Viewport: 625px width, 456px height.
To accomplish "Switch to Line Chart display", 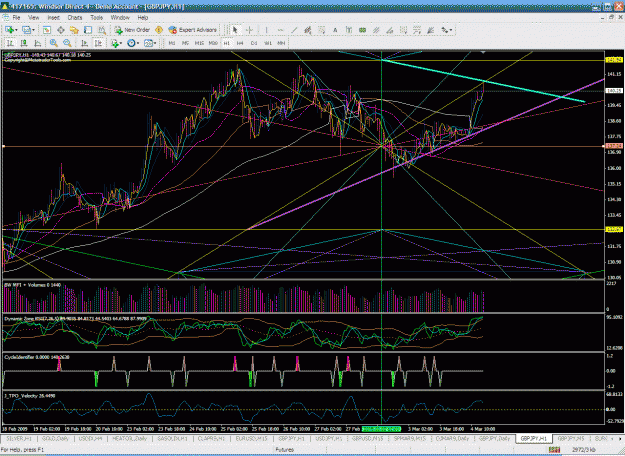I will coord(37,43).
